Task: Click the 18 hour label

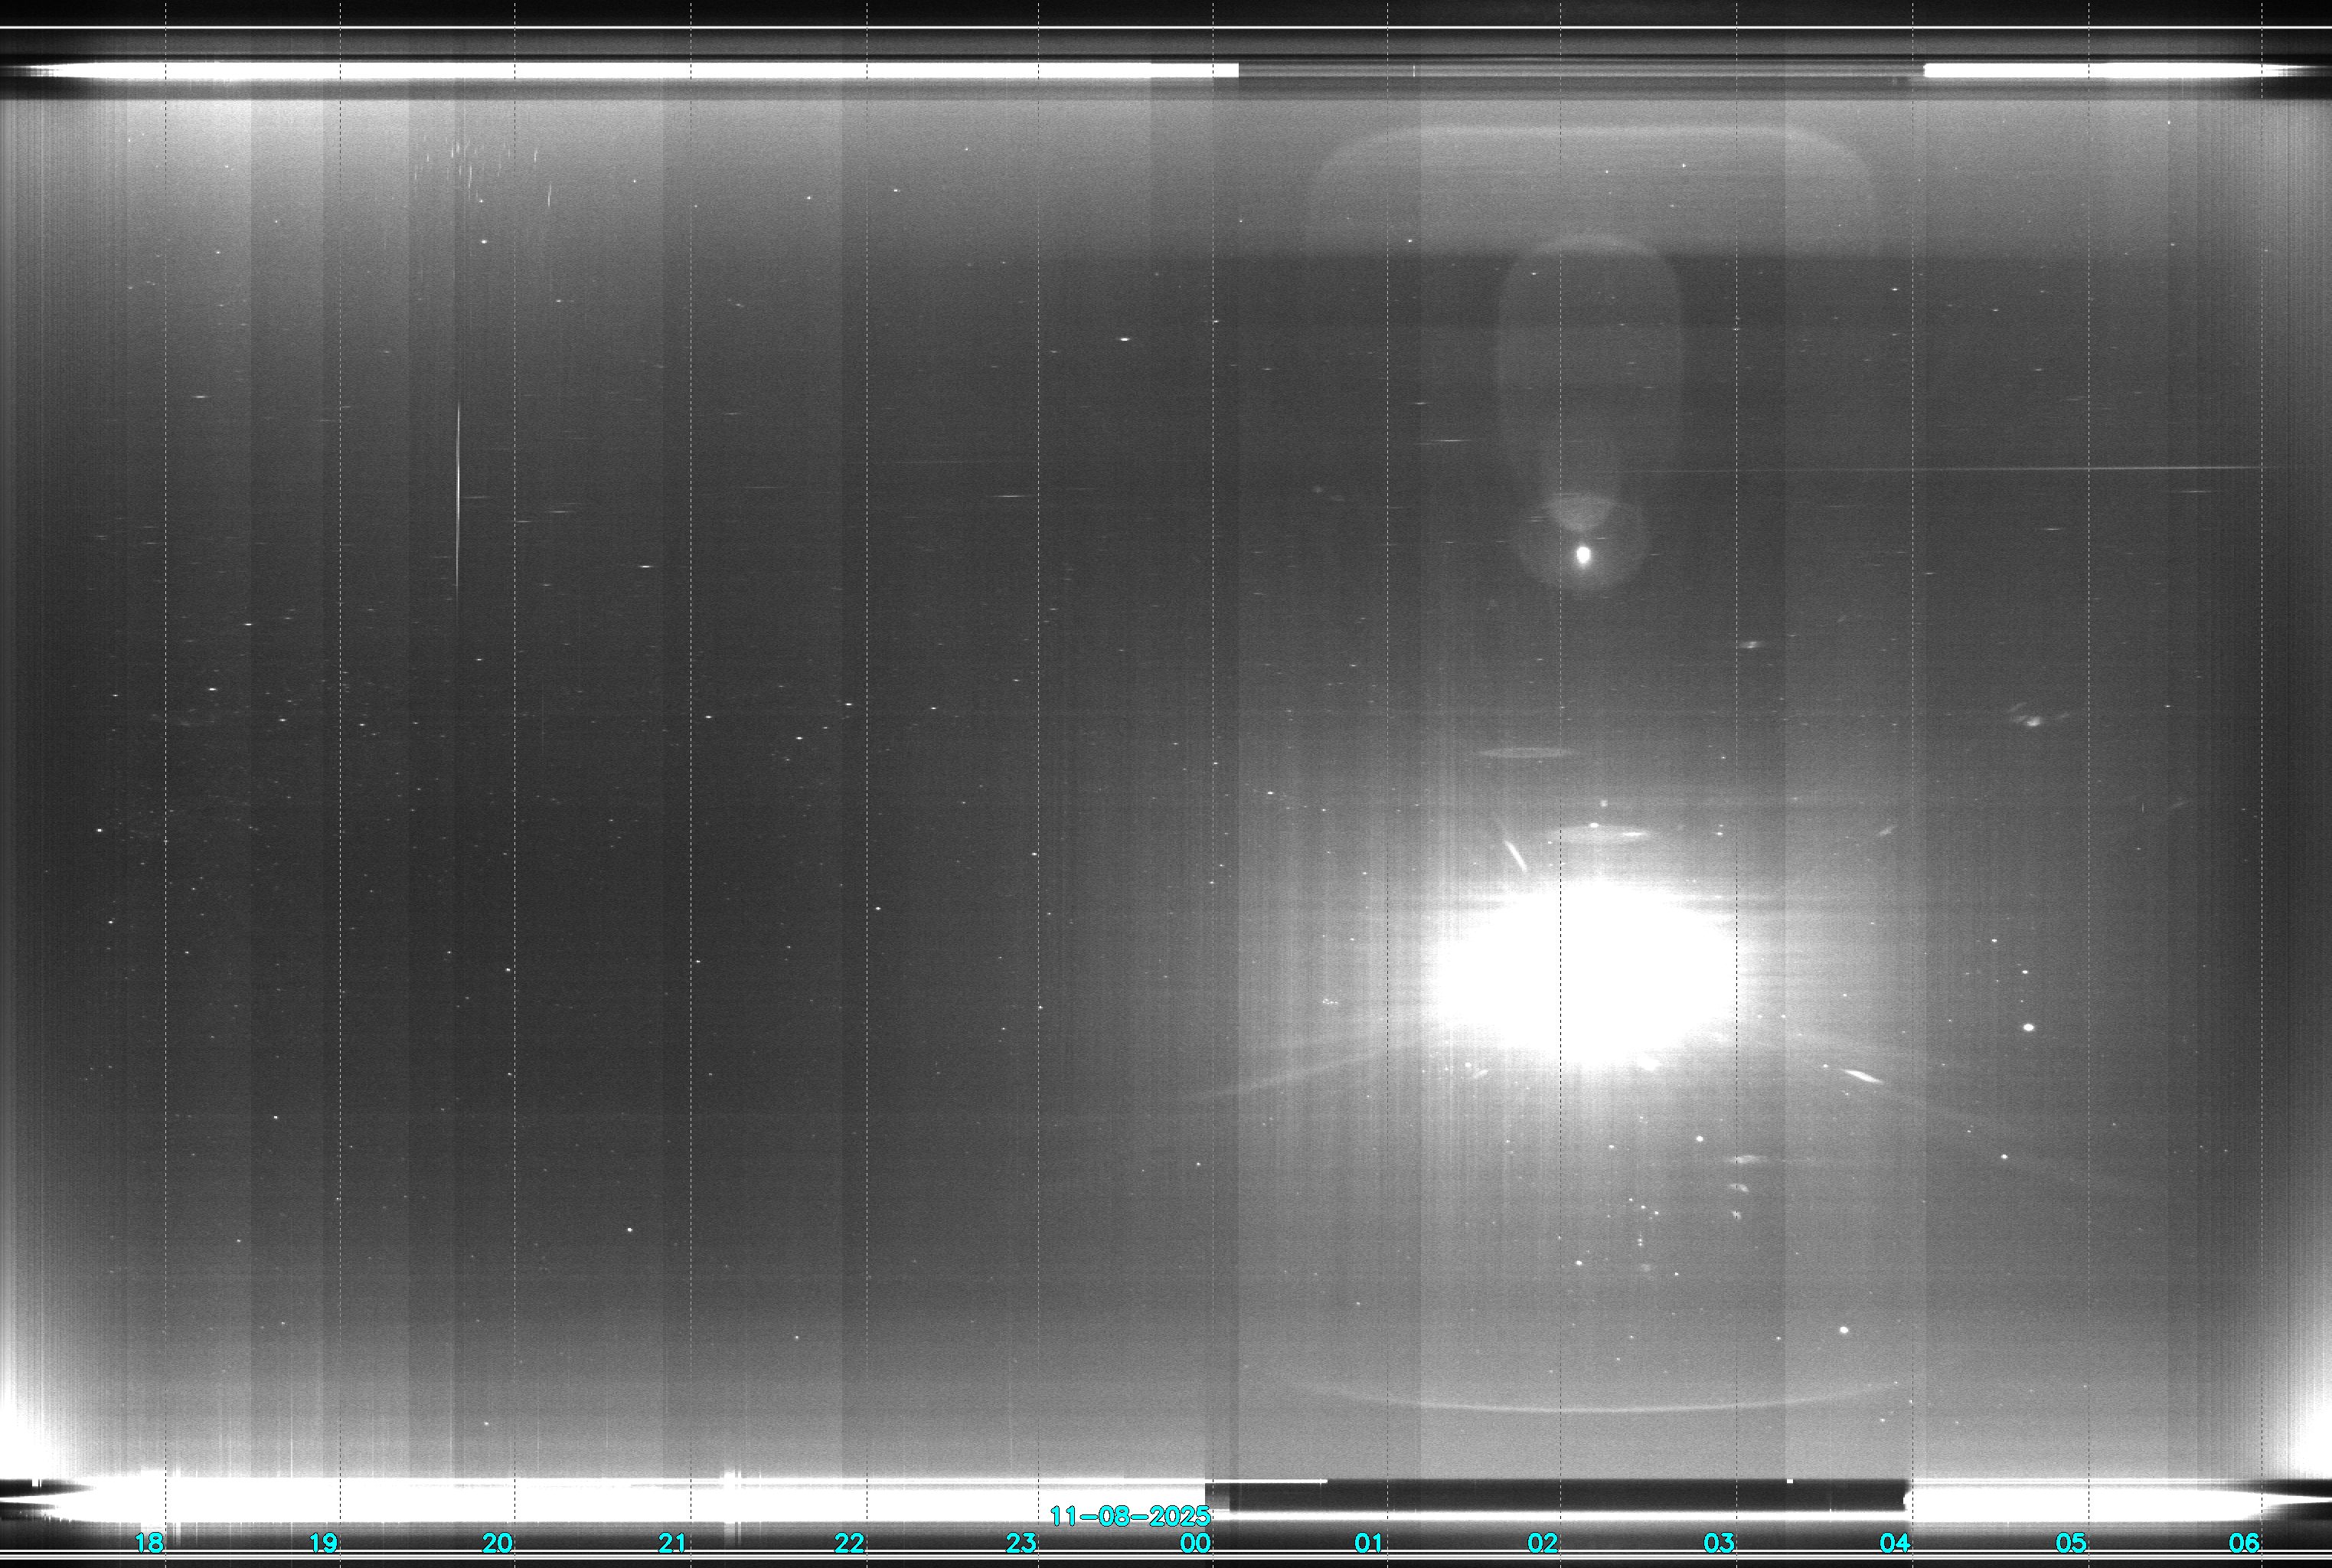Action: click(149, 1543)
